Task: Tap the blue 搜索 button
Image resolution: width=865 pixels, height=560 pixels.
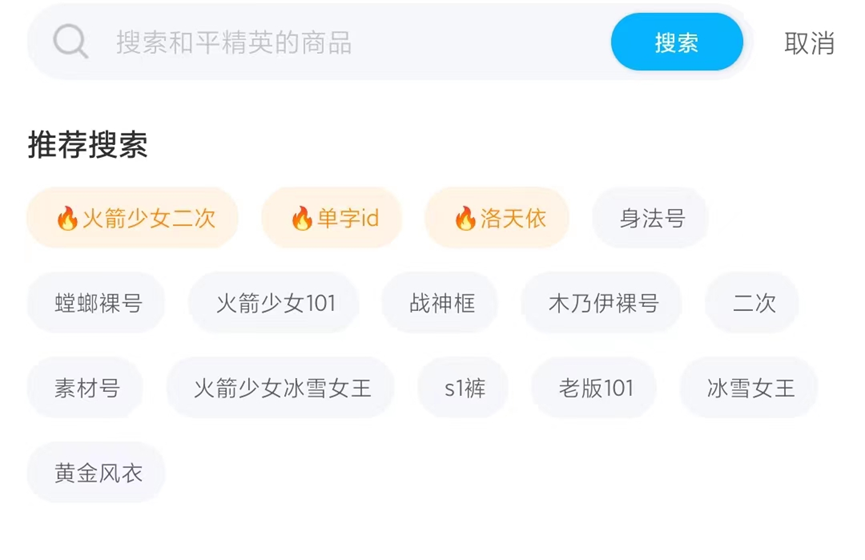Action: (677, 42)
